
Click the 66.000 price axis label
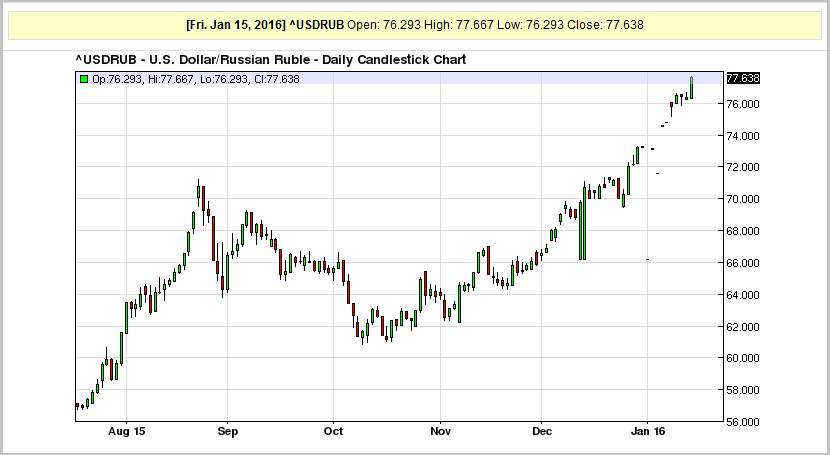(x=743, y=263)
